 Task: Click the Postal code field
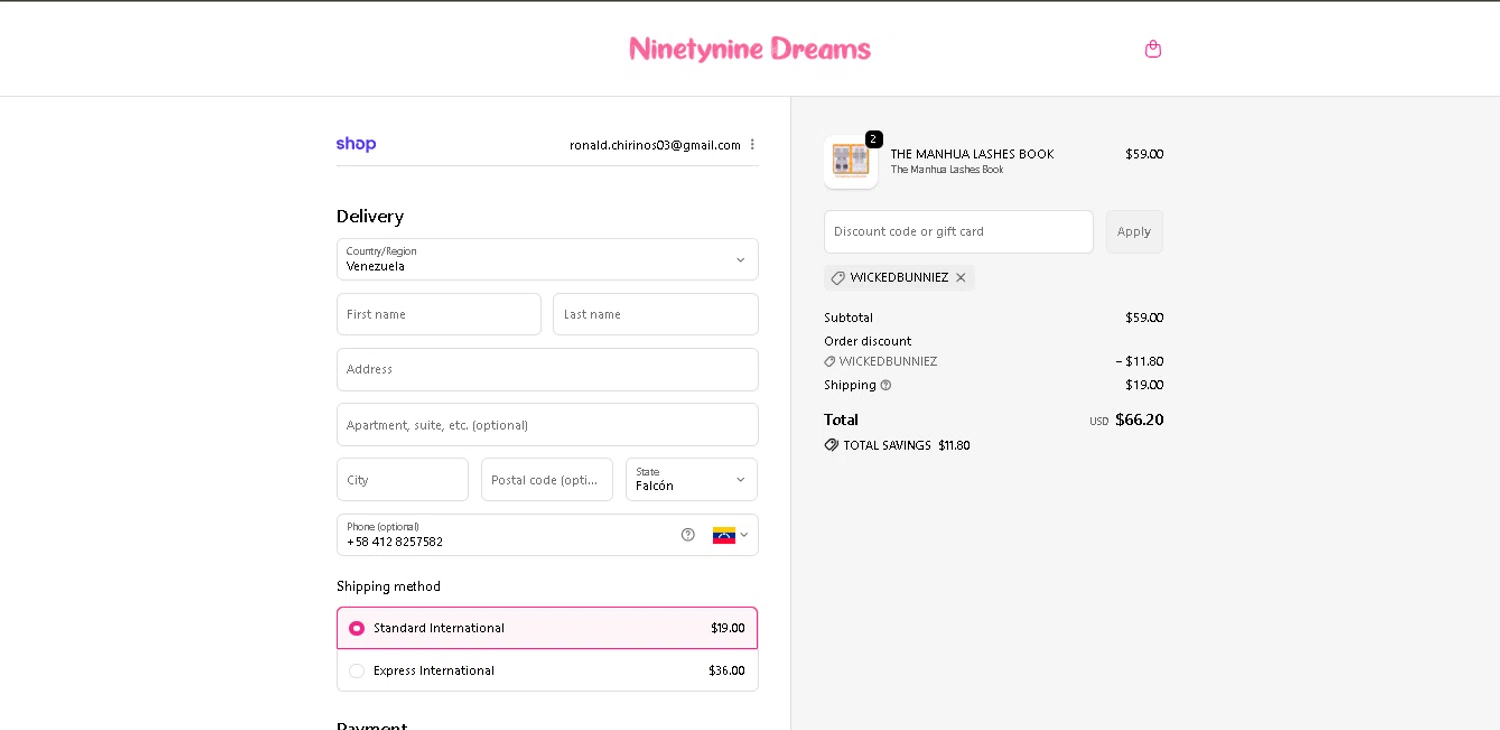pyautogui.click(x=547, y=479)
